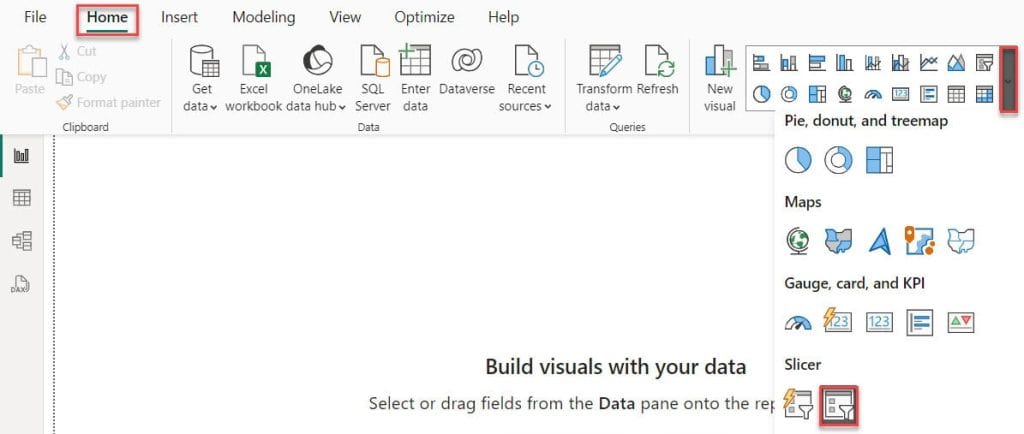The height and width of the screenshot is (434, 1024).
Task: Choose pie chart under Pie, donut, treemap heading
Action: click(798, 160)
